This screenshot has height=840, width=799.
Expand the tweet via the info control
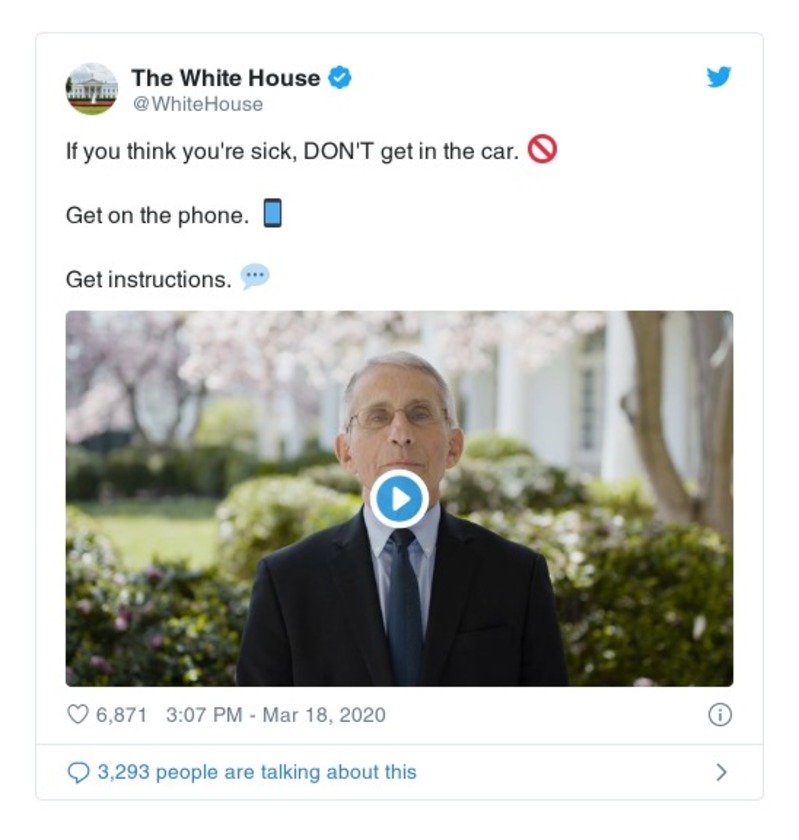722,713
